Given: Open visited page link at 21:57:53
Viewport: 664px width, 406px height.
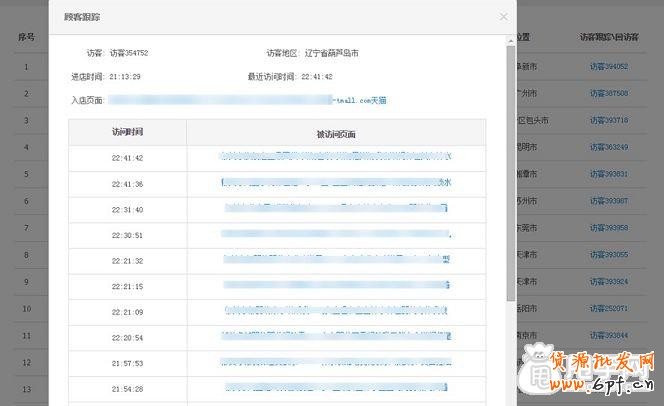Looking at the screenshot, I should pyautogui.click(x=336, y=363).
